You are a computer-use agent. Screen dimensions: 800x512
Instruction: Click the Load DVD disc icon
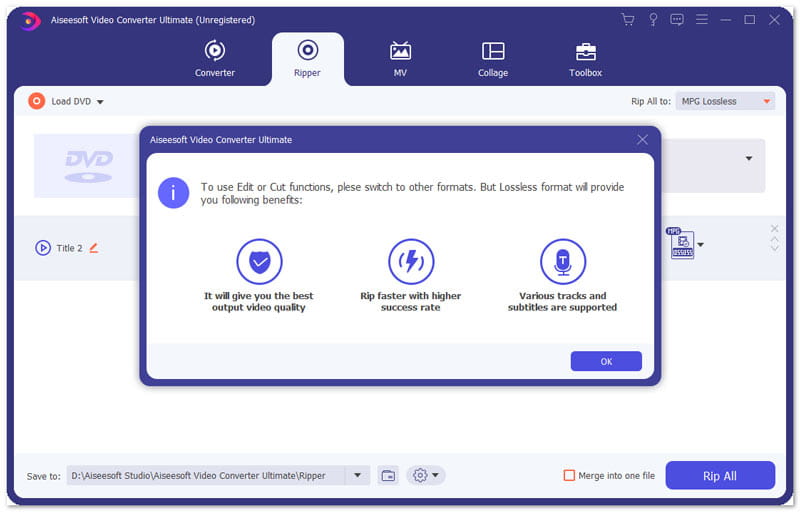click(x=37, y=101)
